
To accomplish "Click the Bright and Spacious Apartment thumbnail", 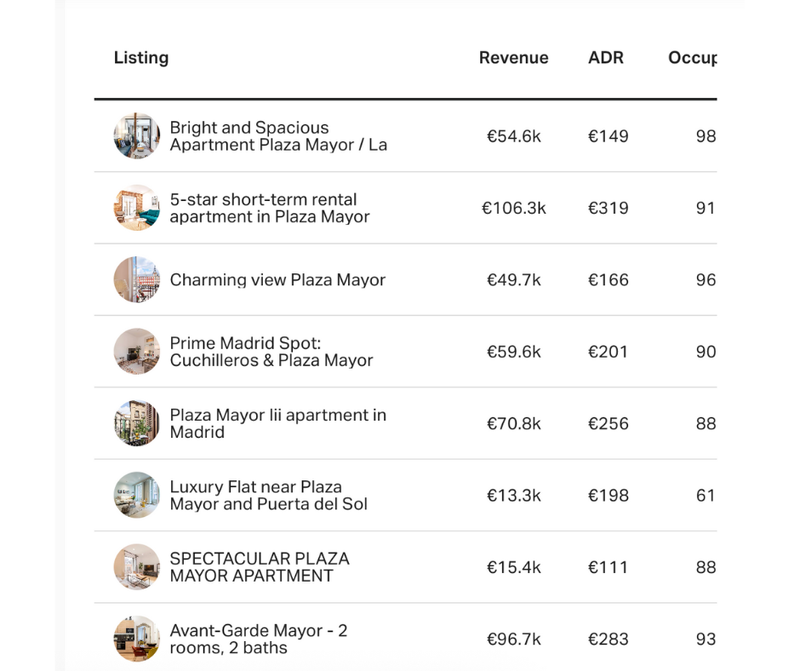I will coord(136,136).
